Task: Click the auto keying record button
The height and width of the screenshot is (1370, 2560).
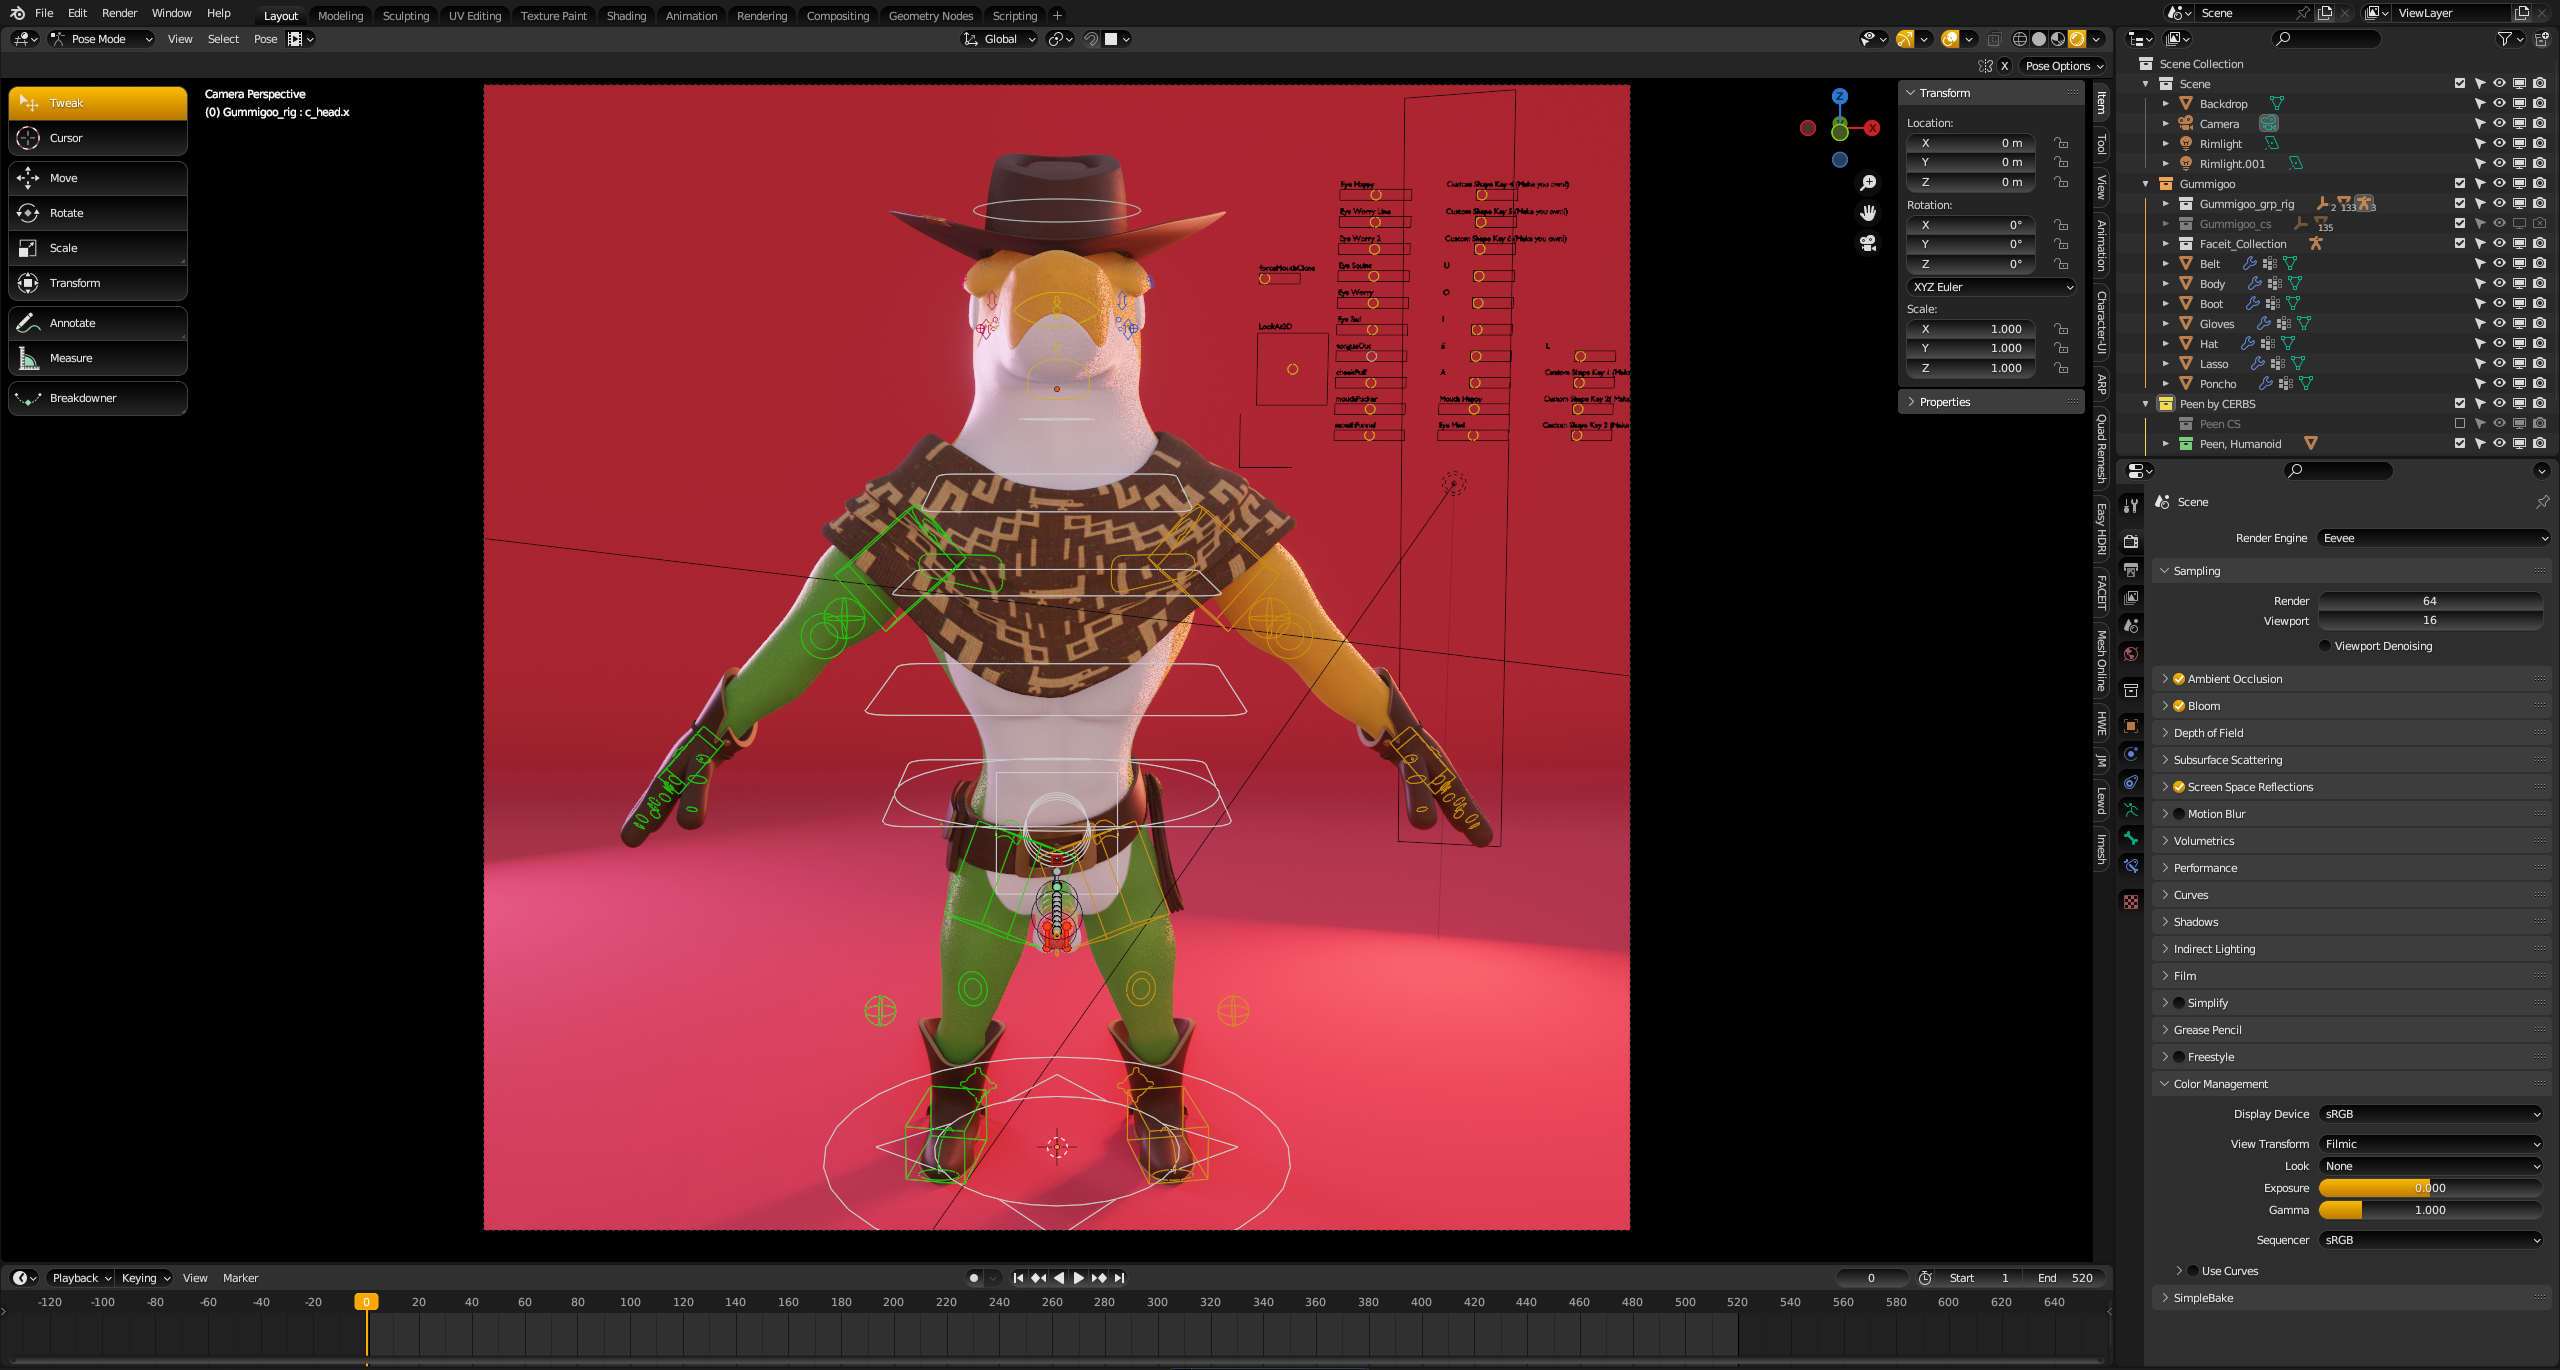Action: click(x=974, y=1278)
